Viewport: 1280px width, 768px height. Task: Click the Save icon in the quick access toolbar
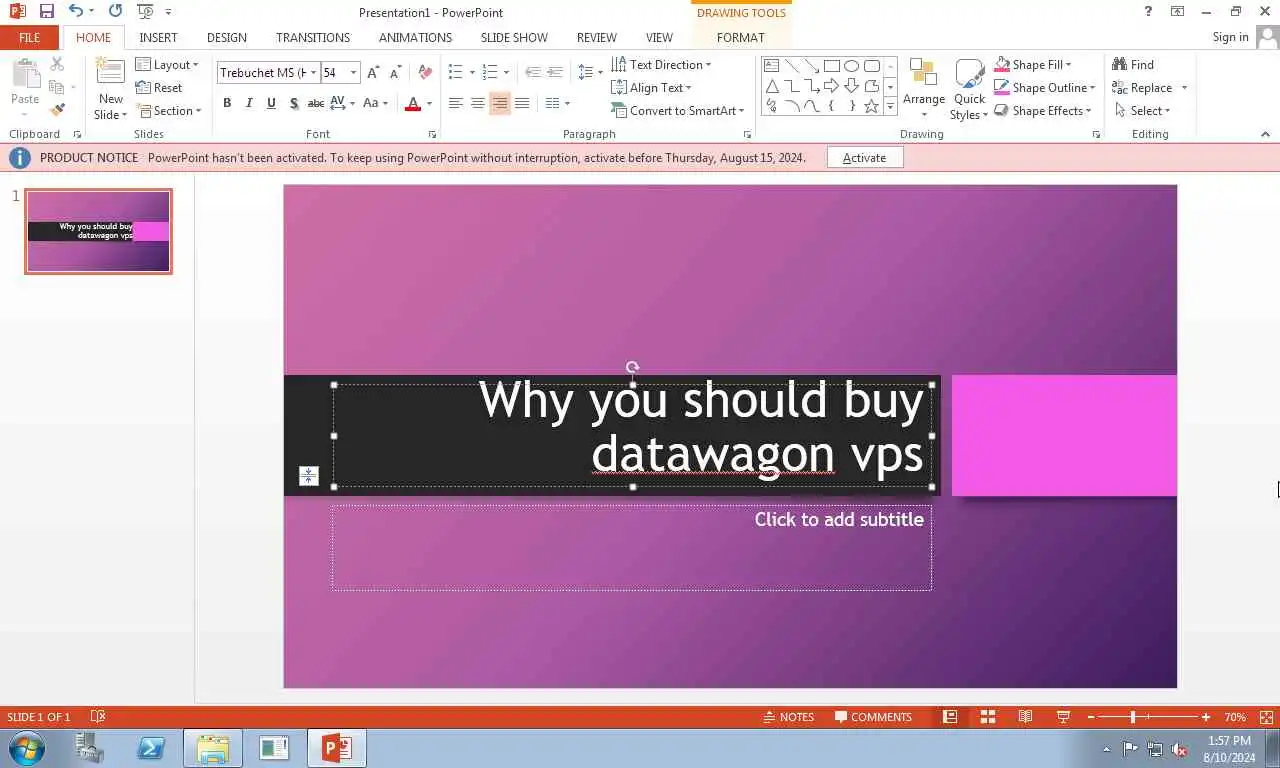[46, 12]
